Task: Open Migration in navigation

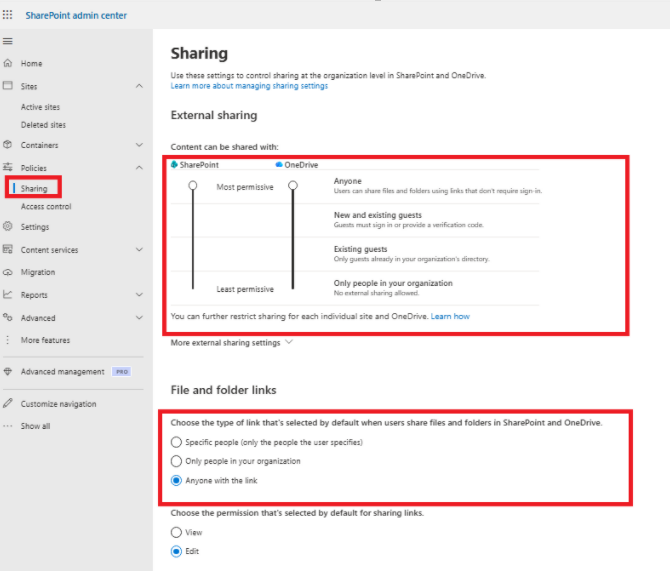Action: tap(38, 272)
